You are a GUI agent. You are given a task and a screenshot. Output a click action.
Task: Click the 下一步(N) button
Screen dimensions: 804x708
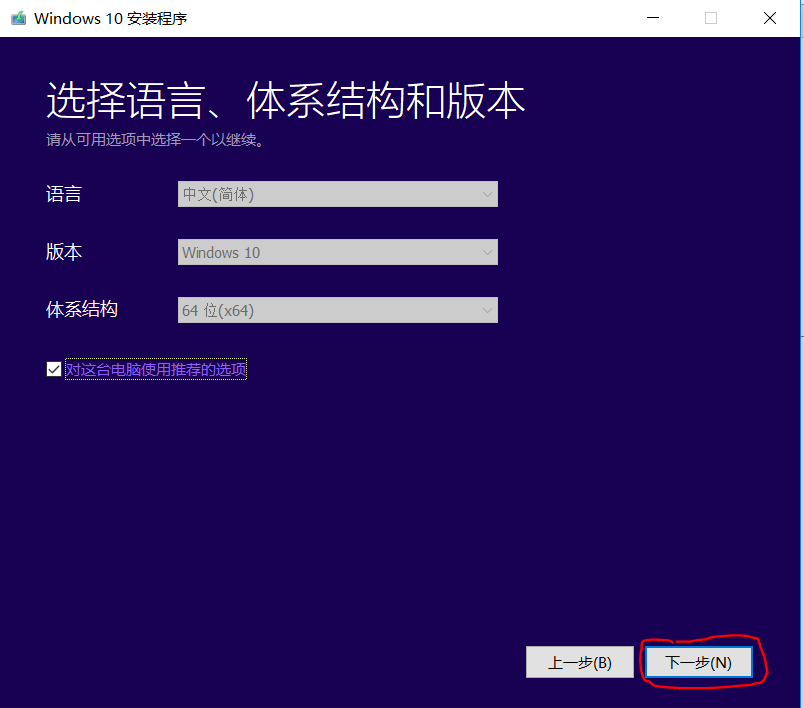(698, 662)
